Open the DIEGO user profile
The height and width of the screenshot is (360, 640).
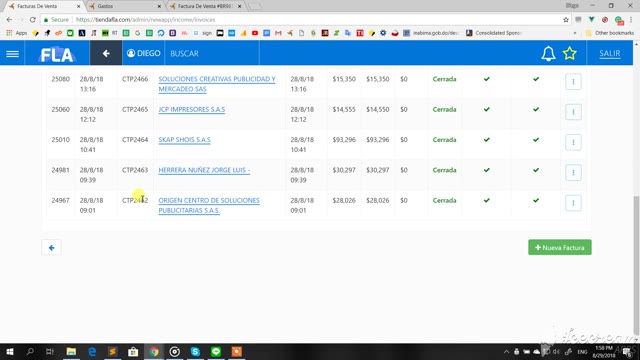(143, 53)
